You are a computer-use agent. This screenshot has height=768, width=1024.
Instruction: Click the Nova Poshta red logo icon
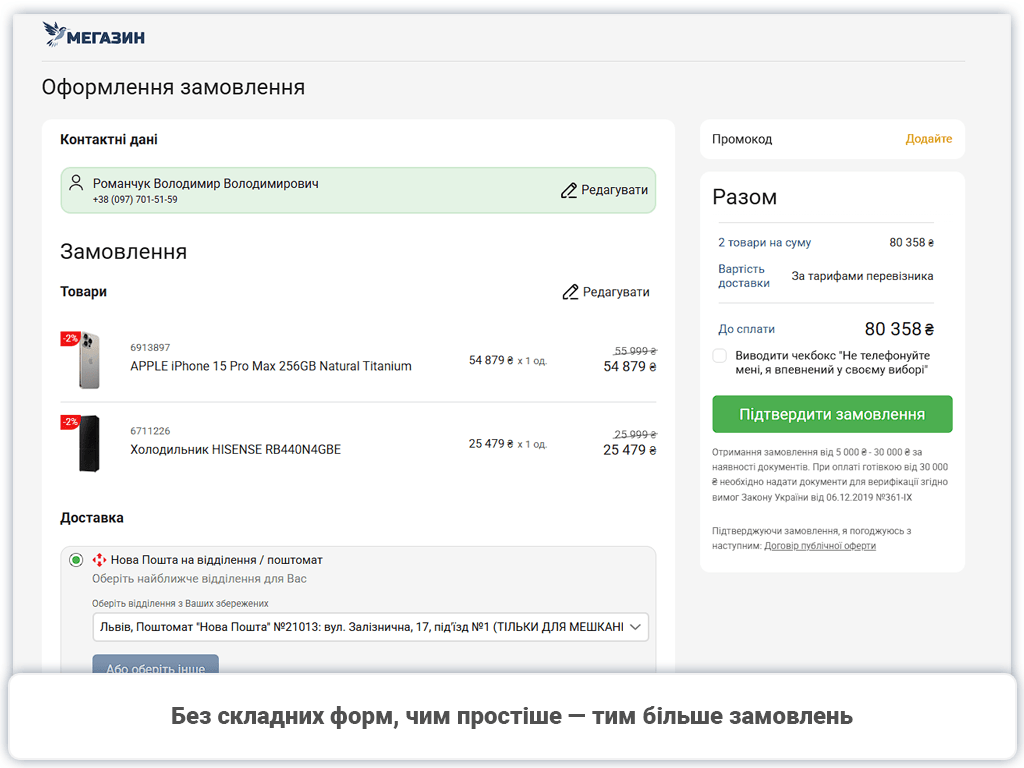(99, 560)
